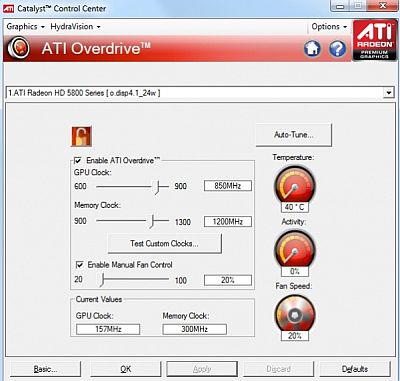Click the Auto-Tune button
The height and width of the screenshot is (381, 400).
pyautogui.click(x=294, y=135)
